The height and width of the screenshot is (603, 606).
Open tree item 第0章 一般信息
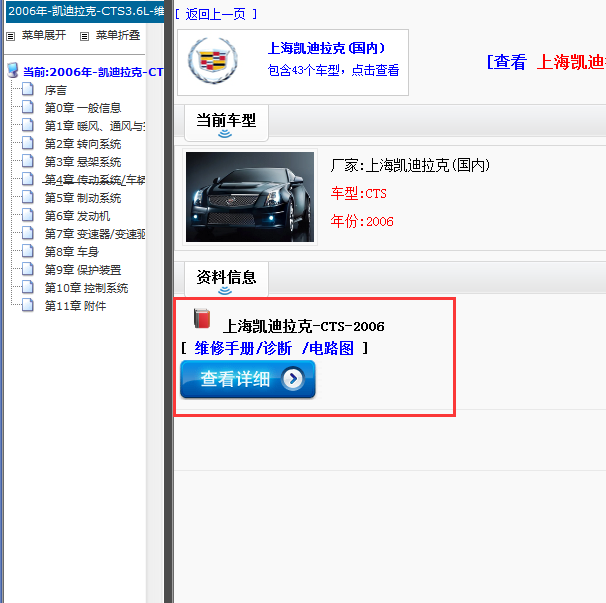click(83, 108)
